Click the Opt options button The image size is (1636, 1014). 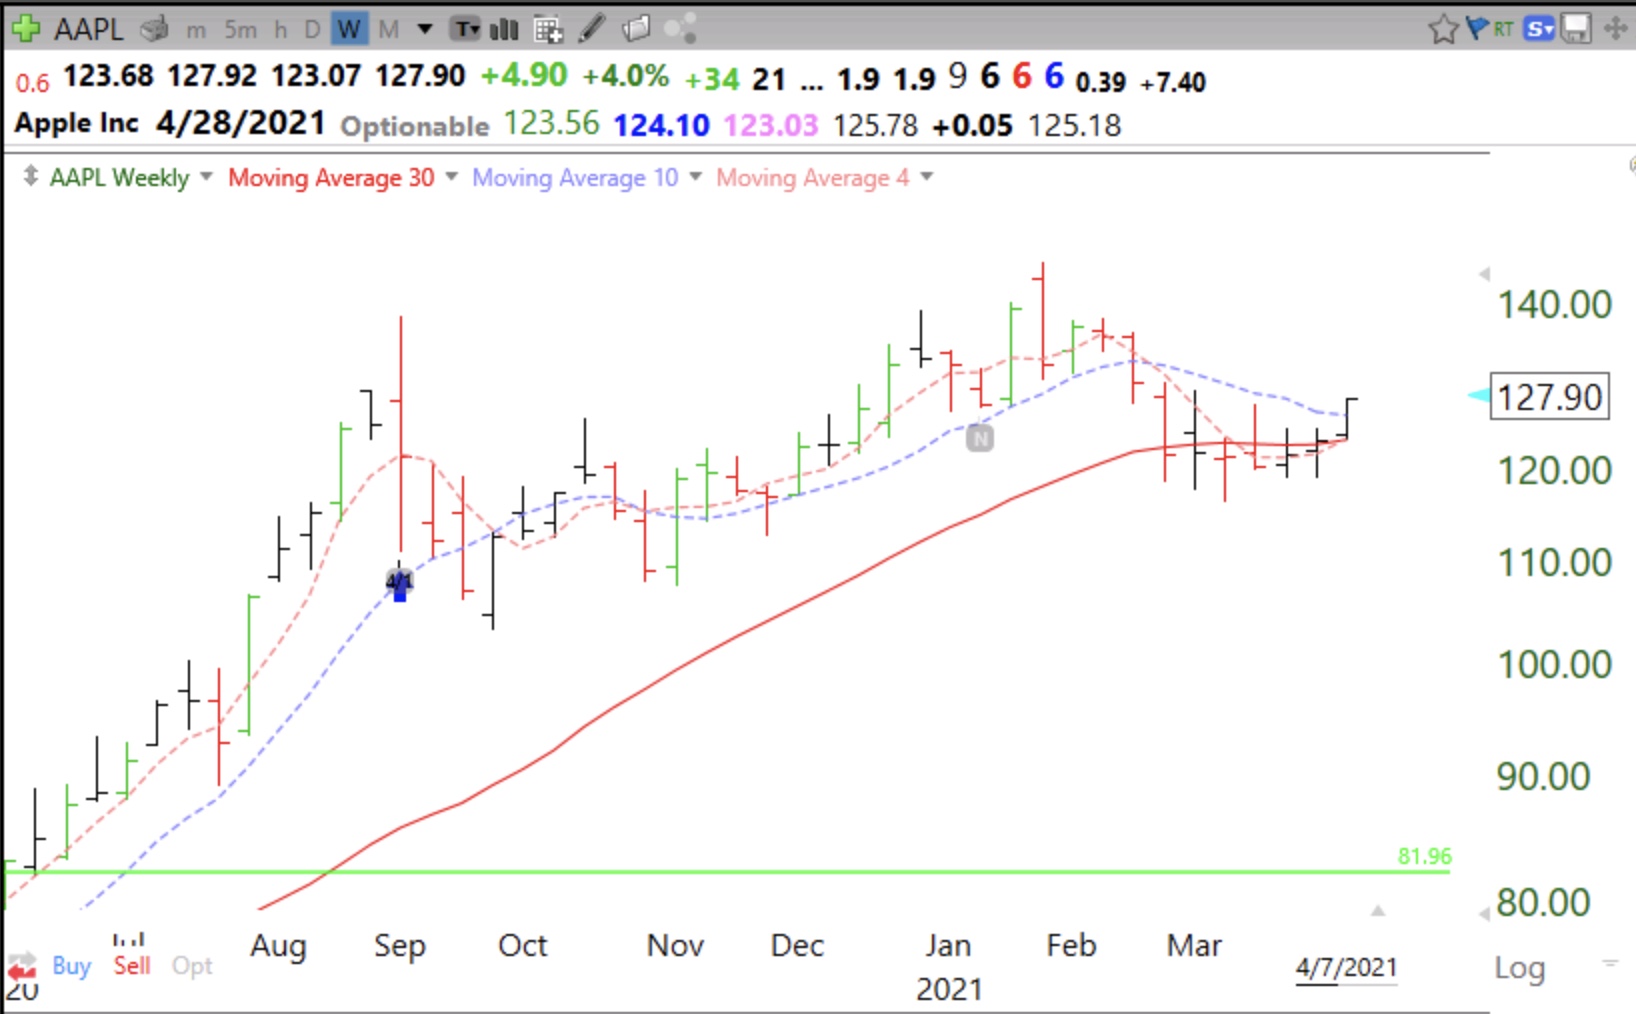pos(192,966)
